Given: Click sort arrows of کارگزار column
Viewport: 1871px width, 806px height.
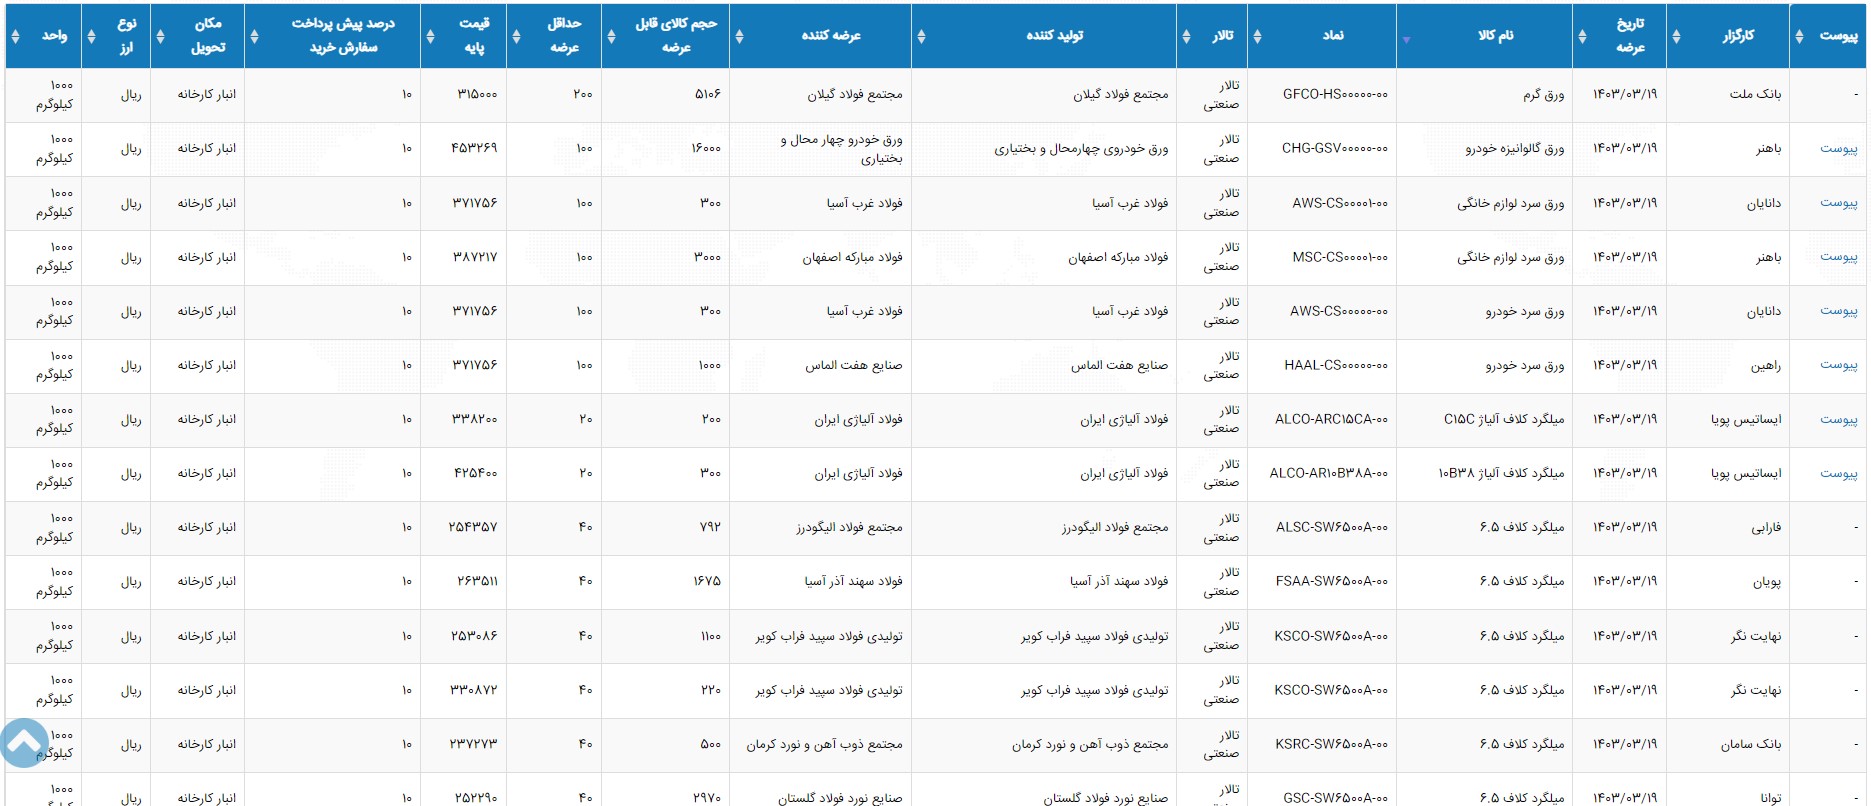Looking at the screenshot, I should [1676, 36].
